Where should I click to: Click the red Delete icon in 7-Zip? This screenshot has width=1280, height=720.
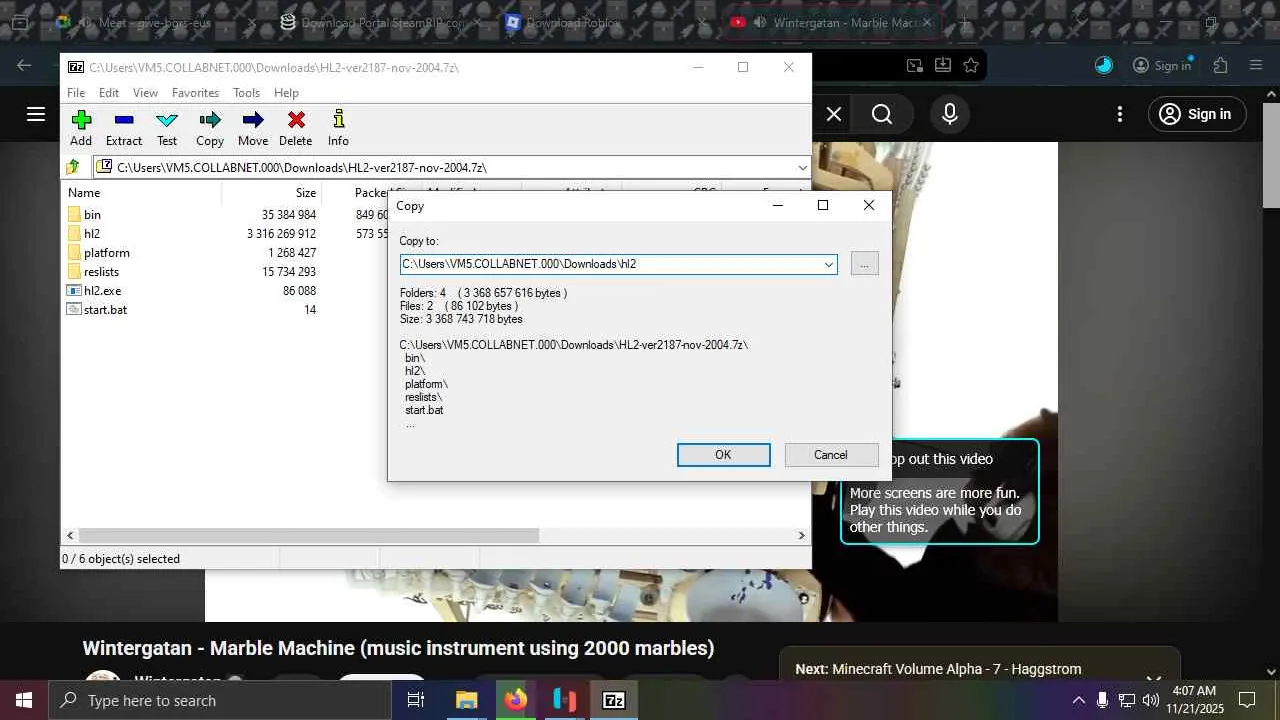click(296, 120)
